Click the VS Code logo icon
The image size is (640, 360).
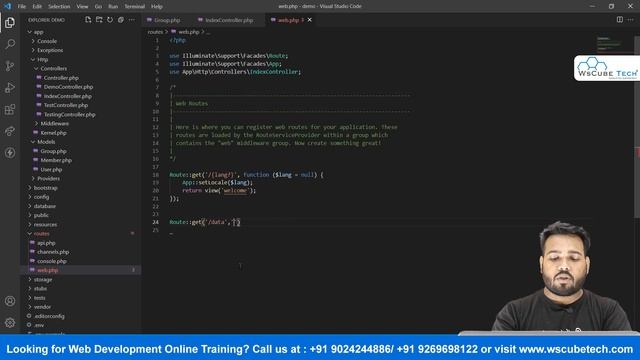7,6
